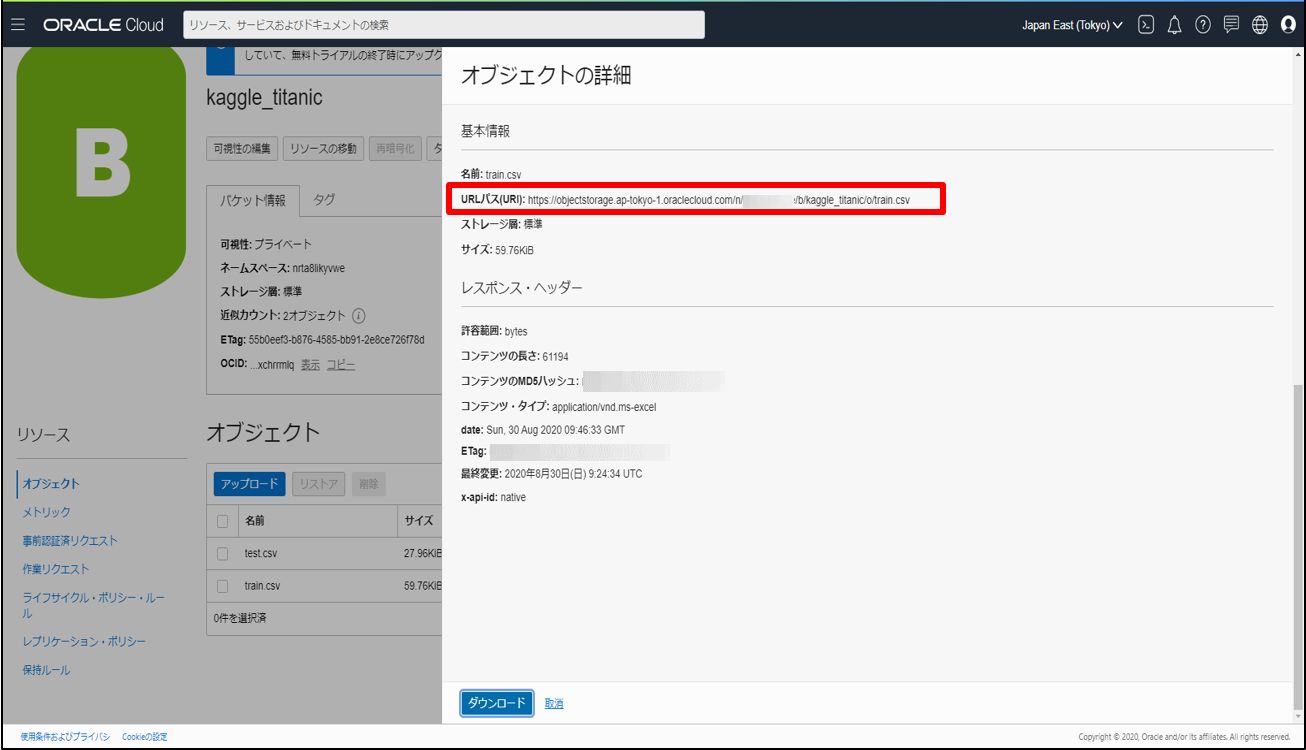Focus the resource search field

(444, 25)
